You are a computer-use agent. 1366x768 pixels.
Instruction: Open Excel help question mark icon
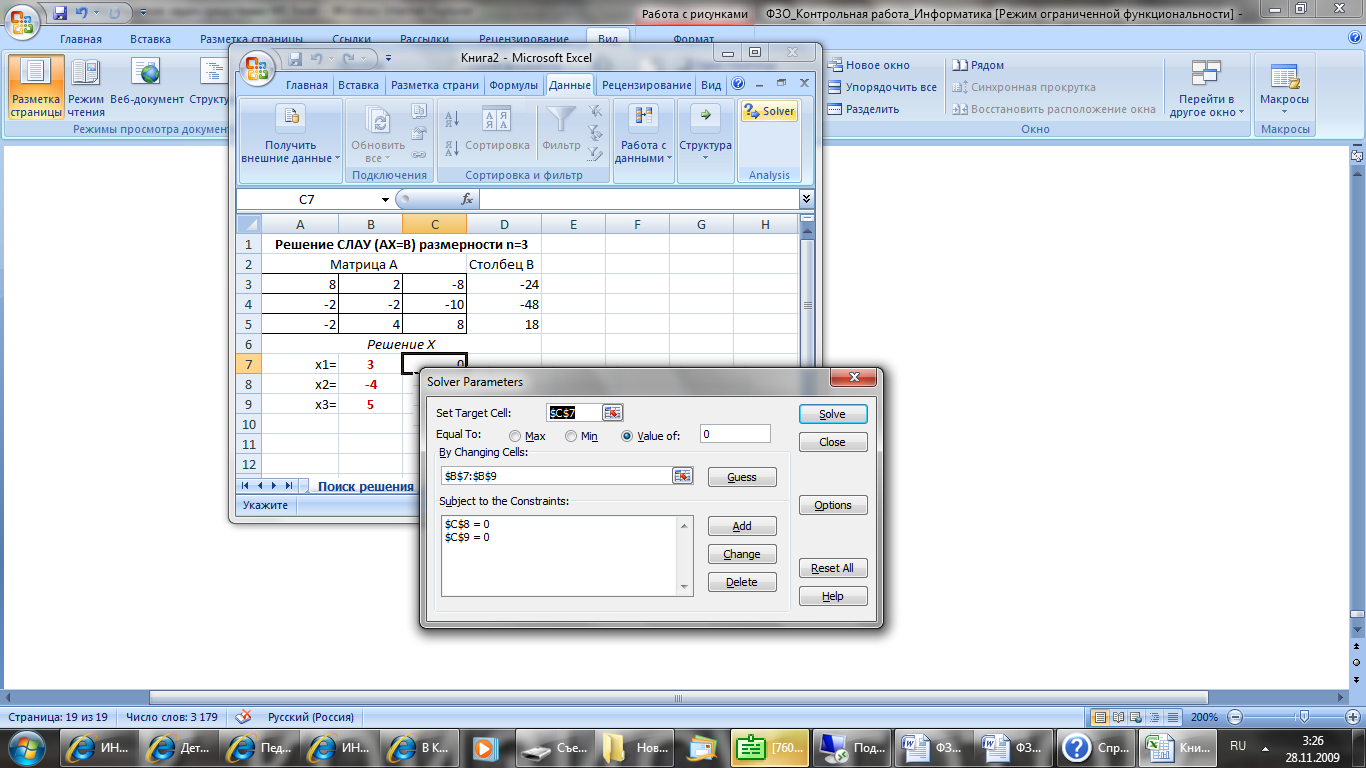tap(738, 85)
